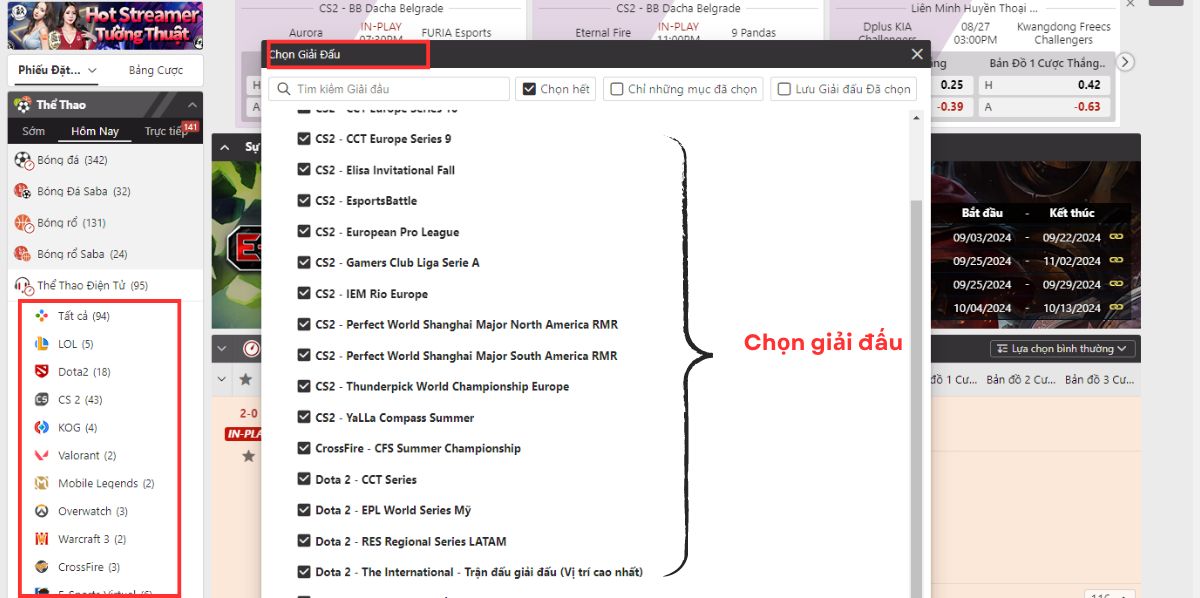
Task: Open the Bảng Cược tab
Action: coord(156,70)
